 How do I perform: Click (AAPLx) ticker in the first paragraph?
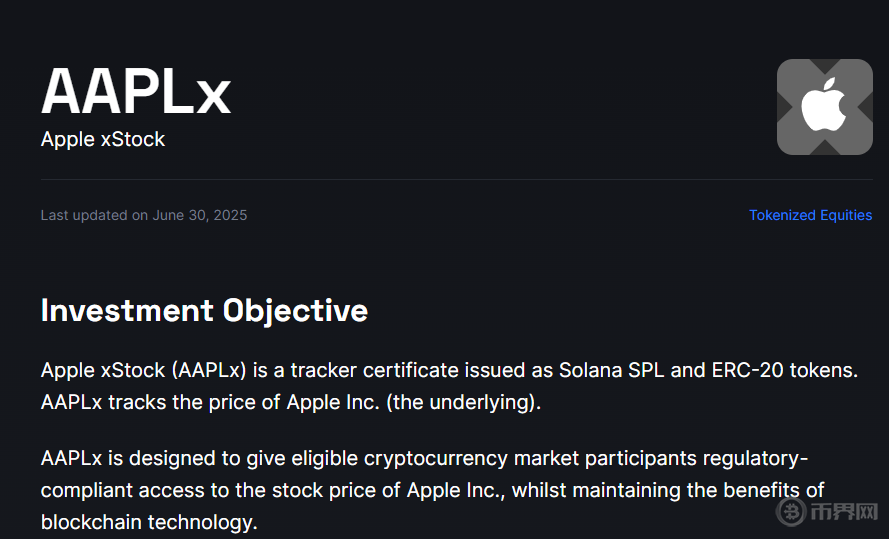tap(209, 371)
